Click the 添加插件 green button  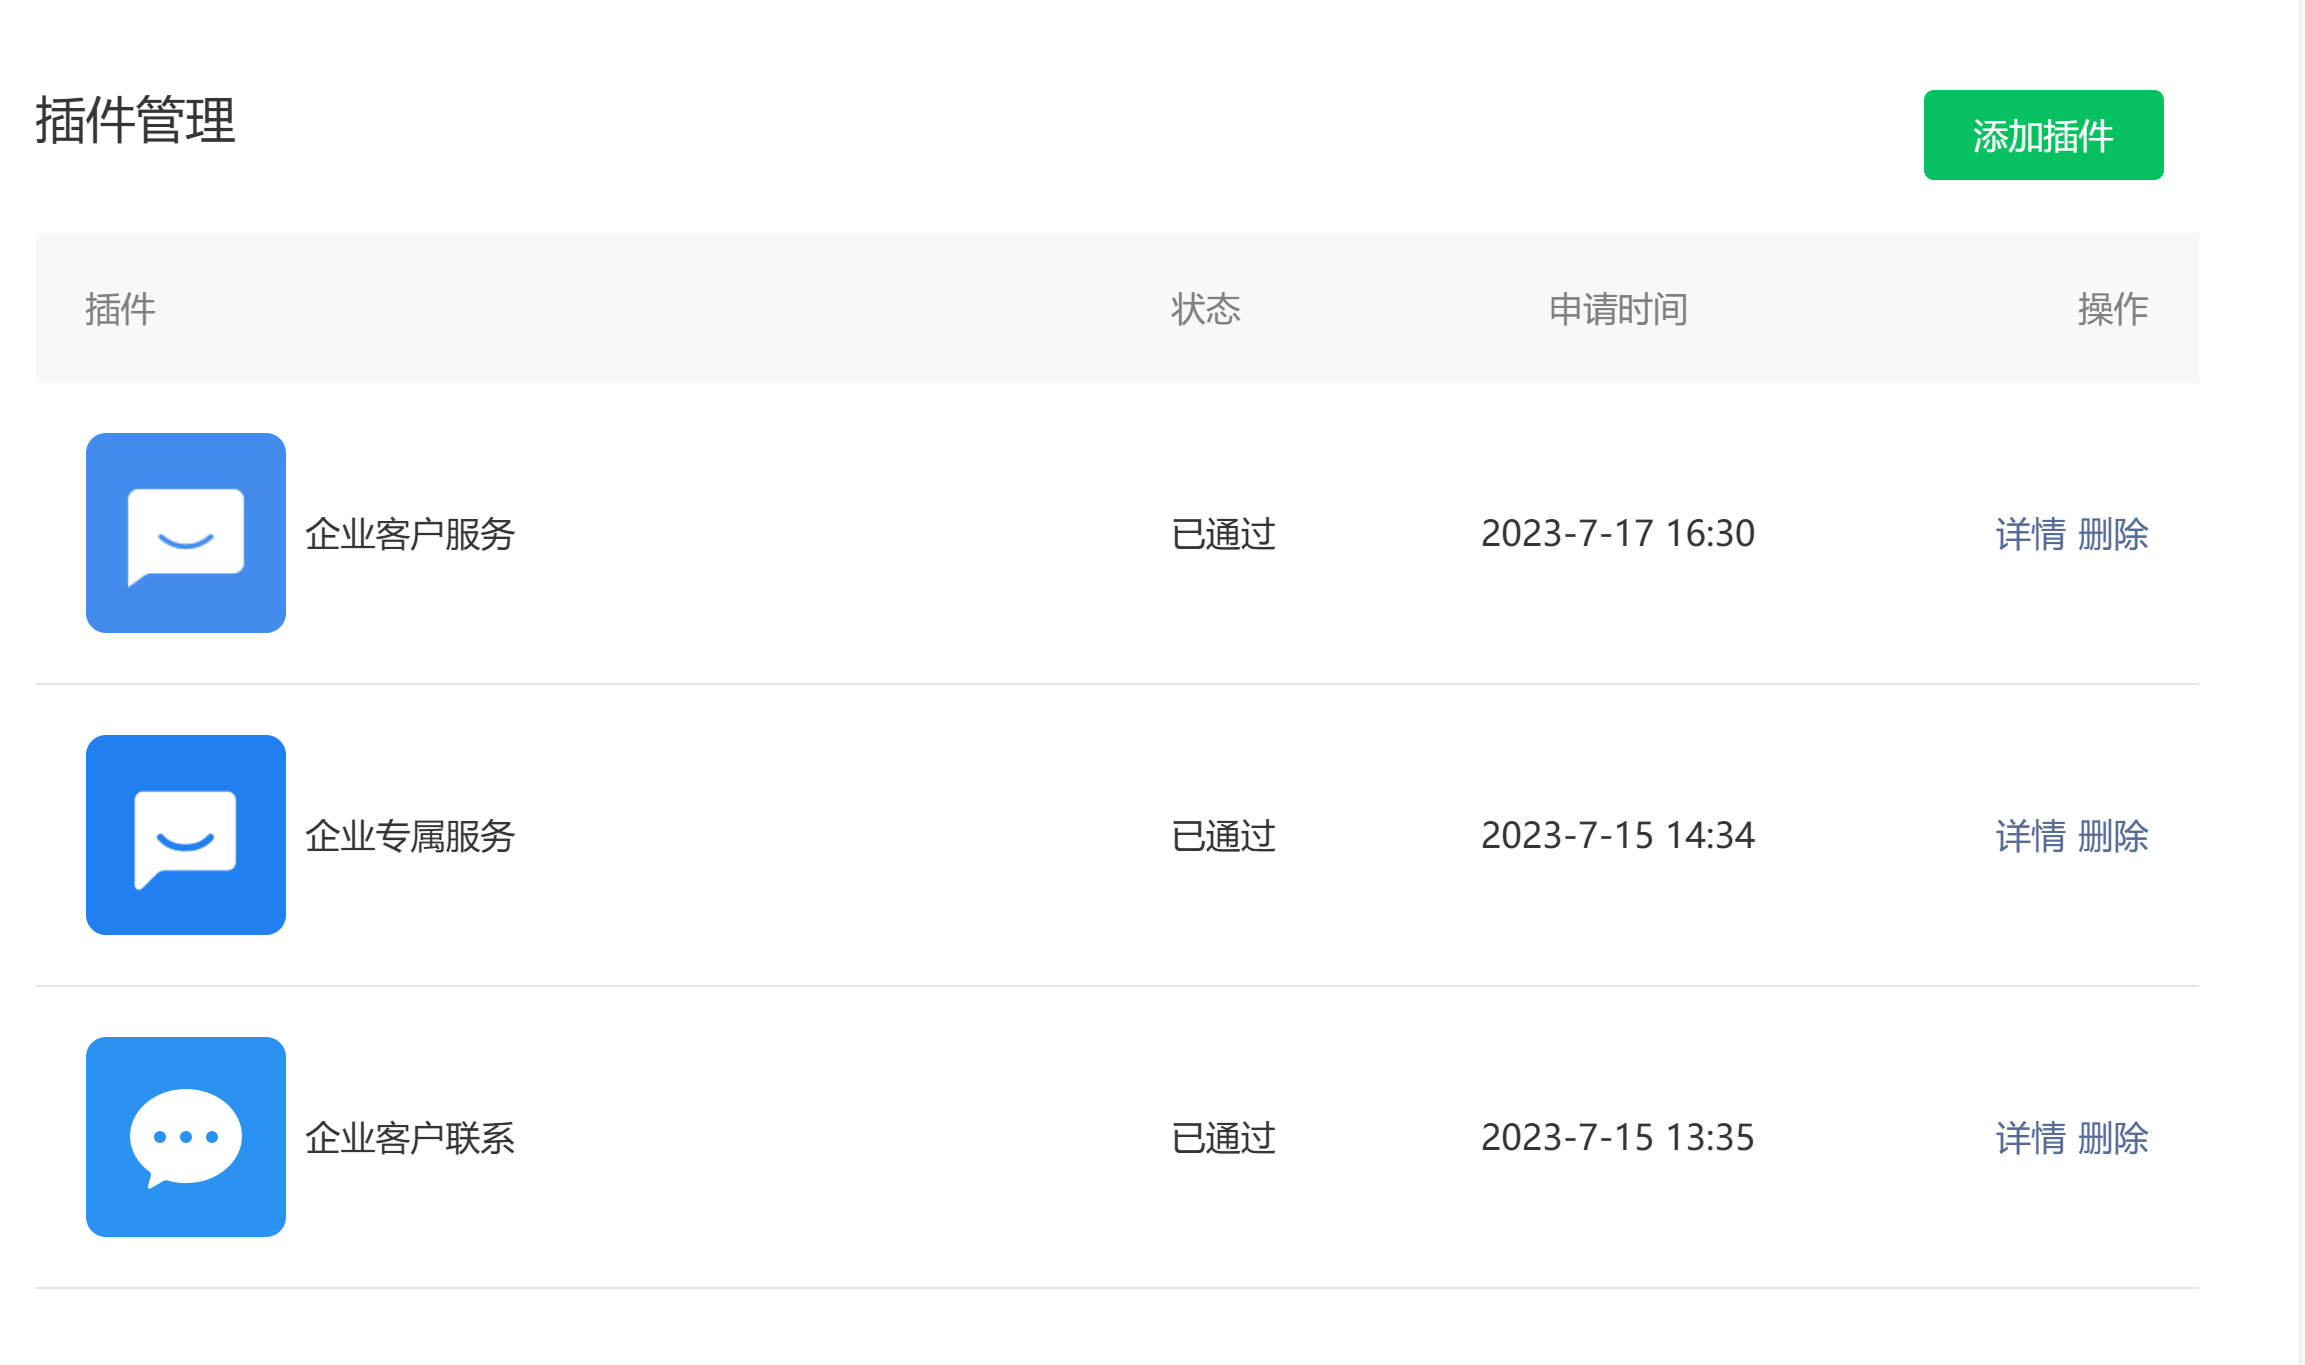[2042, 135]
